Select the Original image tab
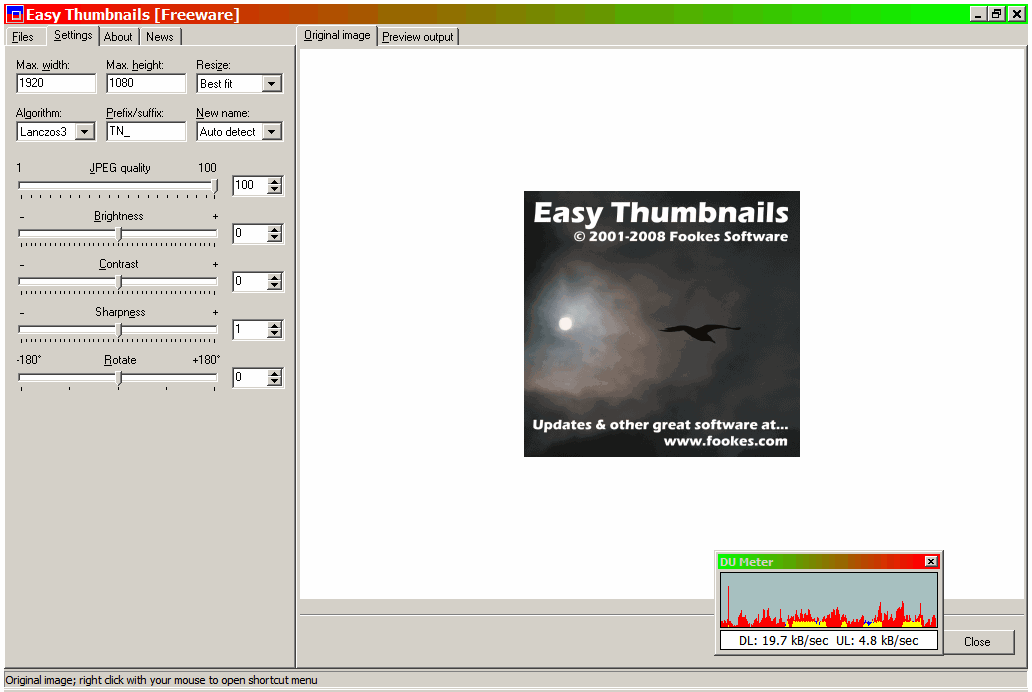This screenshot has height=692, width=1032. (x=337, y=36)
